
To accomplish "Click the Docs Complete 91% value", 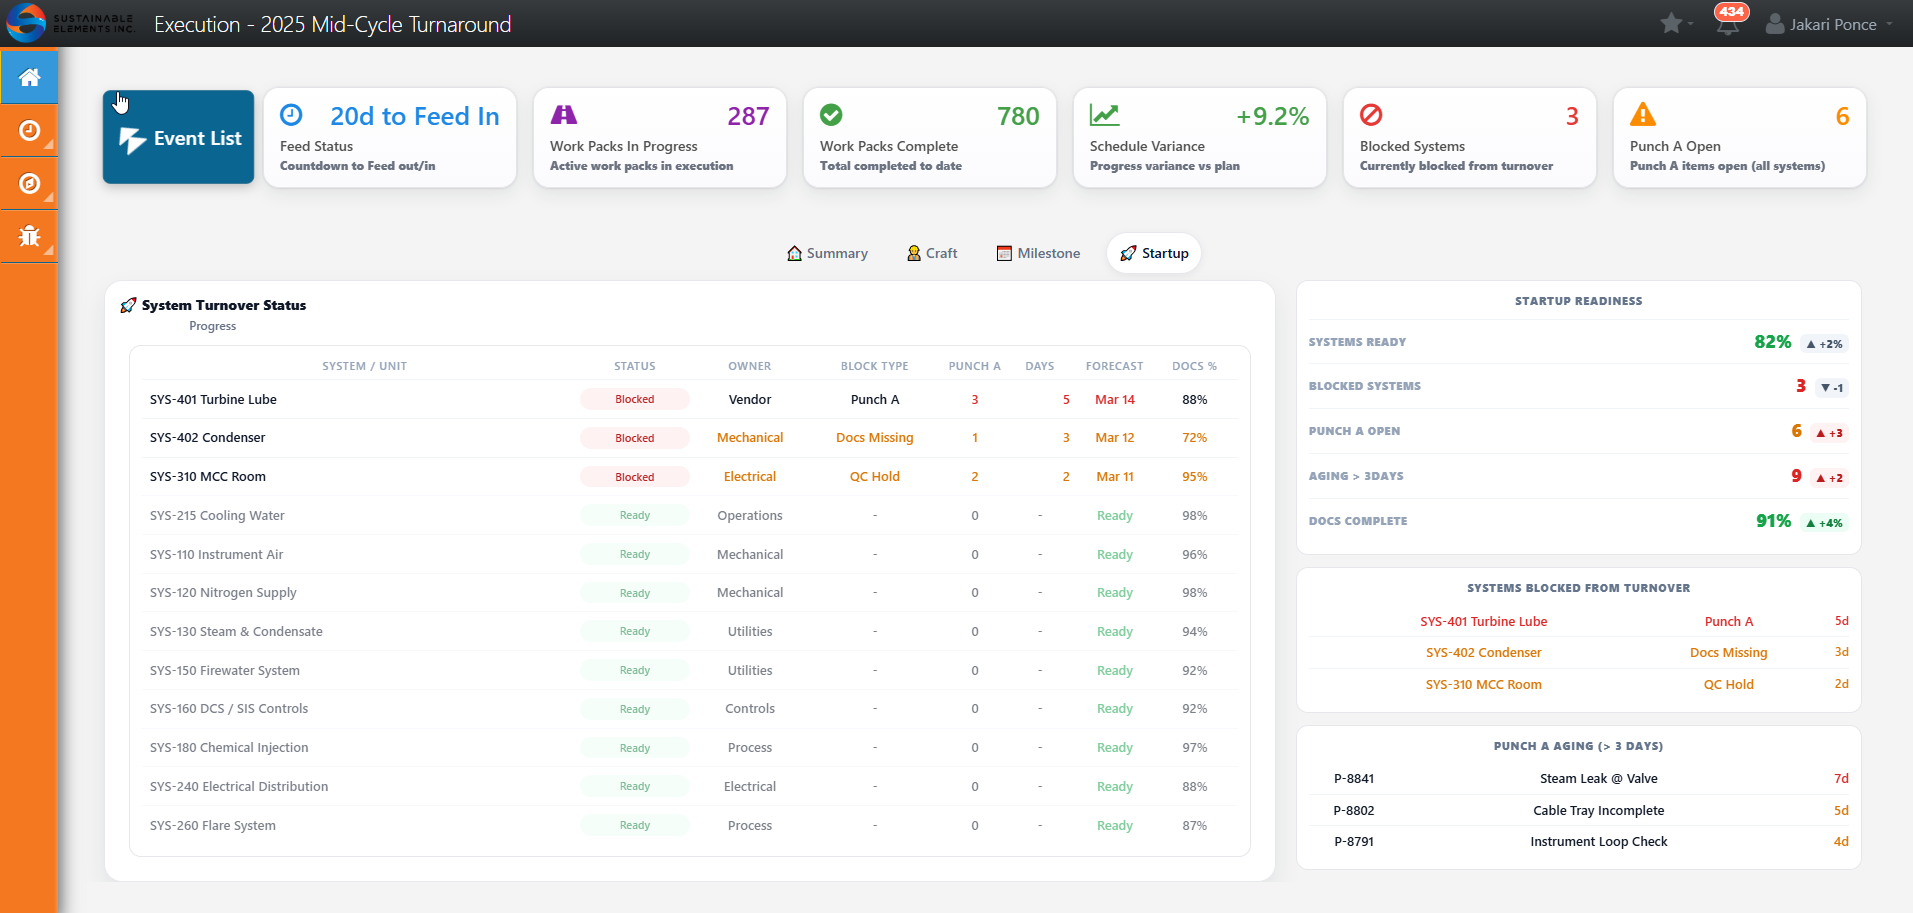I will point(1773,521).
